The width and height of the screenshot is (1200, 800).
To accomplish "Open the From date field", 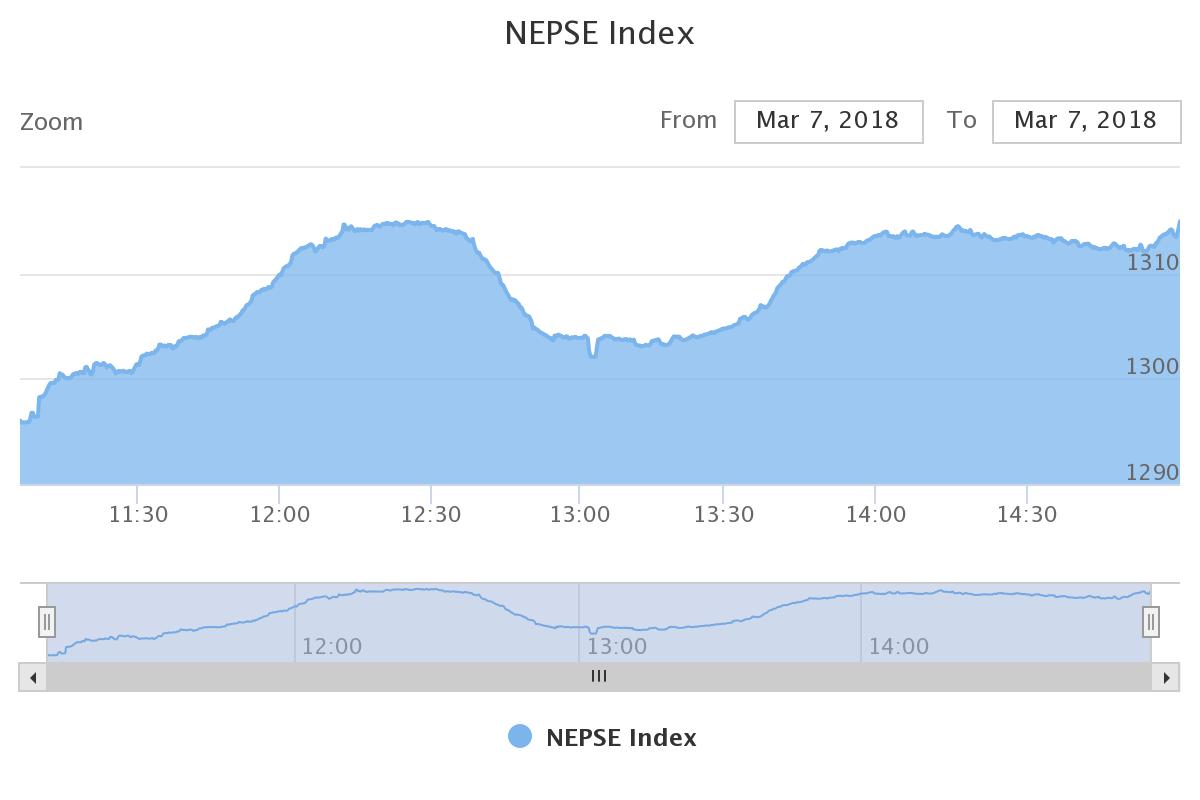I will [828, 121].
